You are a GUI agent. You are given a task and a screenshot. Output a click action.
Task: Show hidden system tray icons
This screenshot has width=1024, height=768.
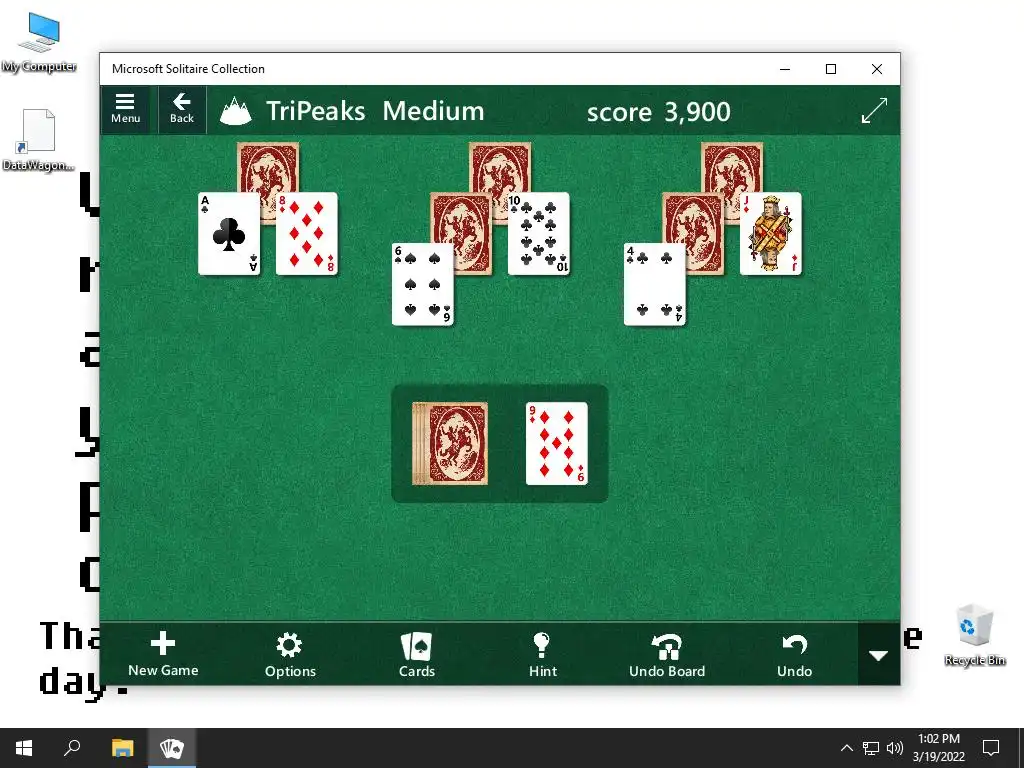(846, 748)
